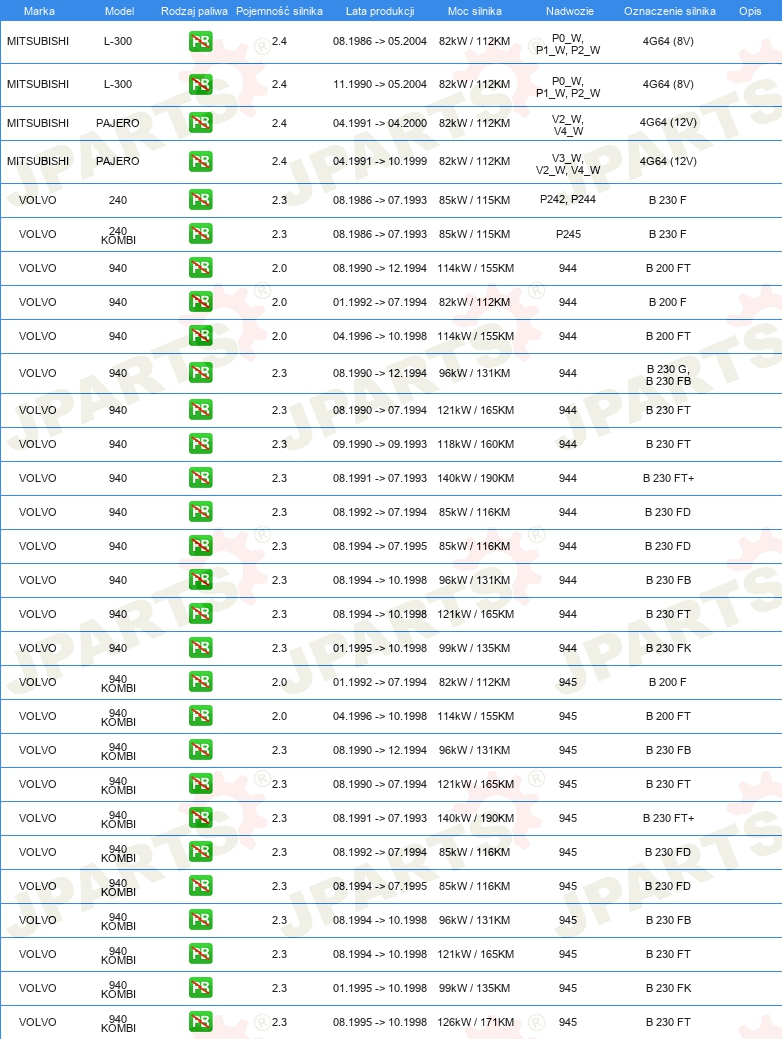Image resolution: width=782 pixels, height=1039 pixels.
Task: Click fuel icon for 940 body 944 B 200 F row
Action: click(x=200, y=301)
